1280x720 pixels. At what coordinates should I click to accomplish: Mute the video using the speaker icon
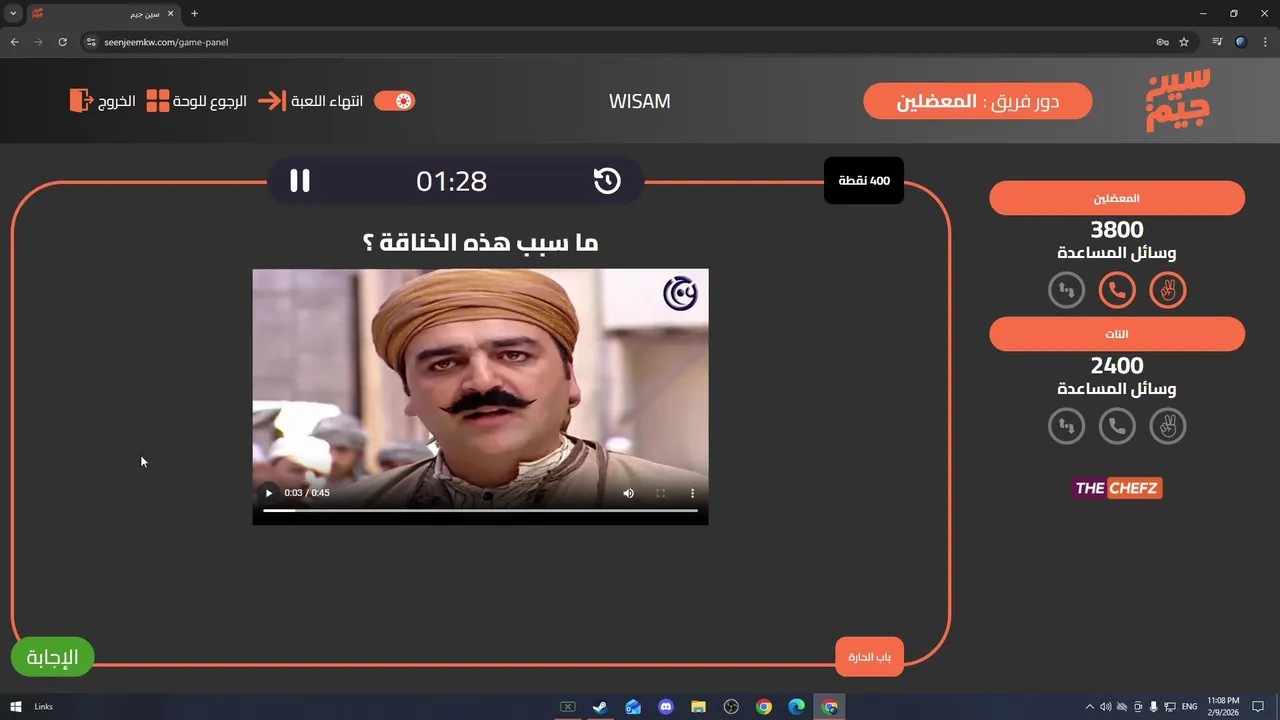point(628,493)
